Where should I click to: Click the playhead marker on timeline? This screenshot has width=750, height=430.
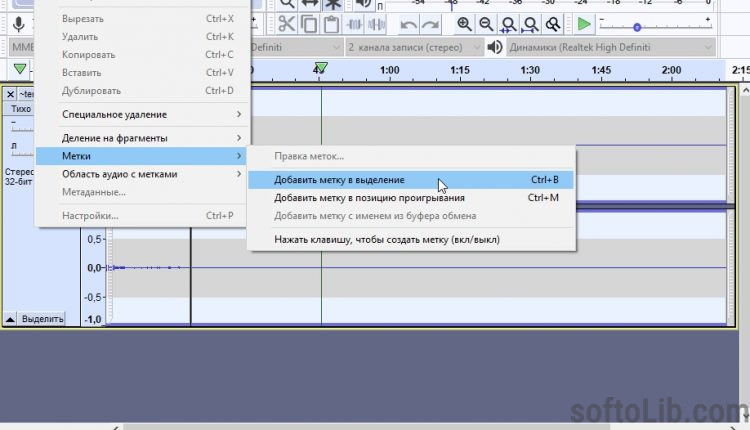[321, 68]
